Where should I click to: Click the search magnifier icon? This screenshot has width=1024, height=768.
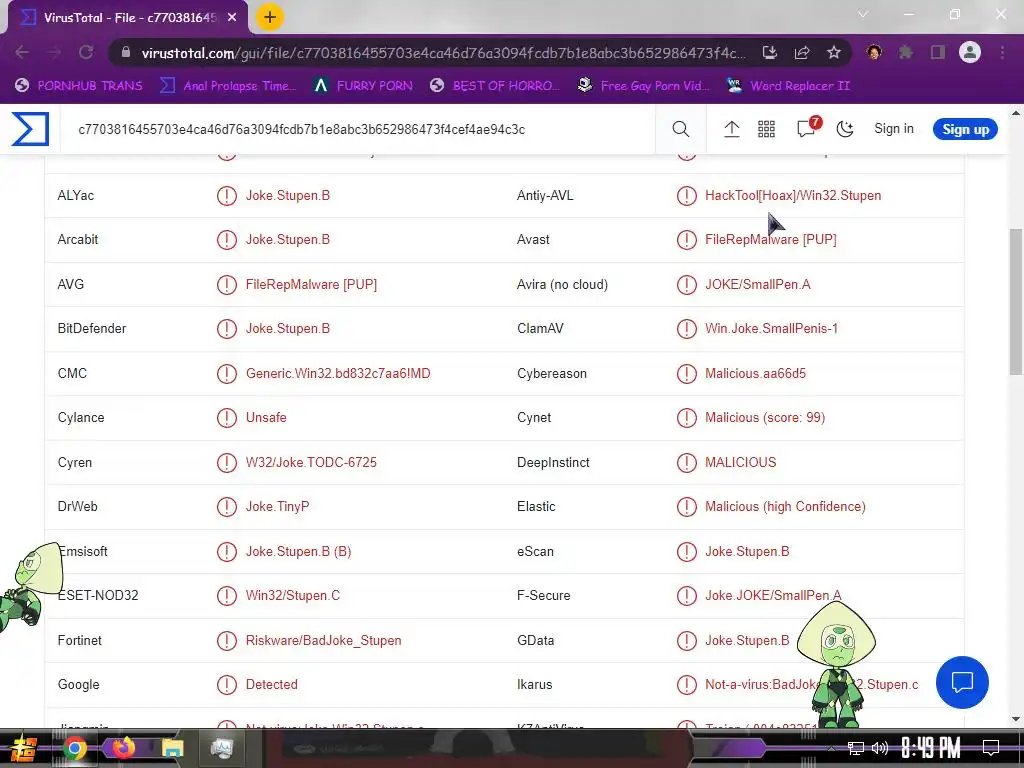click(680, 129)
